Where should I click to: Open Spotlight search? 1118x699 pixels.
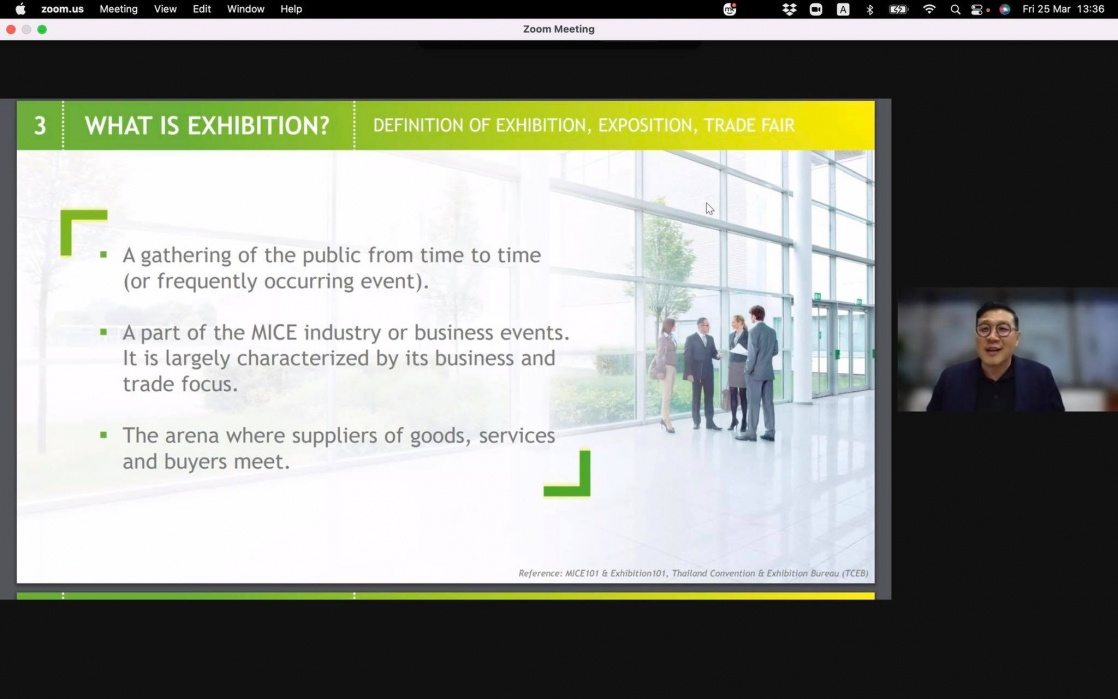pos(955,9)
